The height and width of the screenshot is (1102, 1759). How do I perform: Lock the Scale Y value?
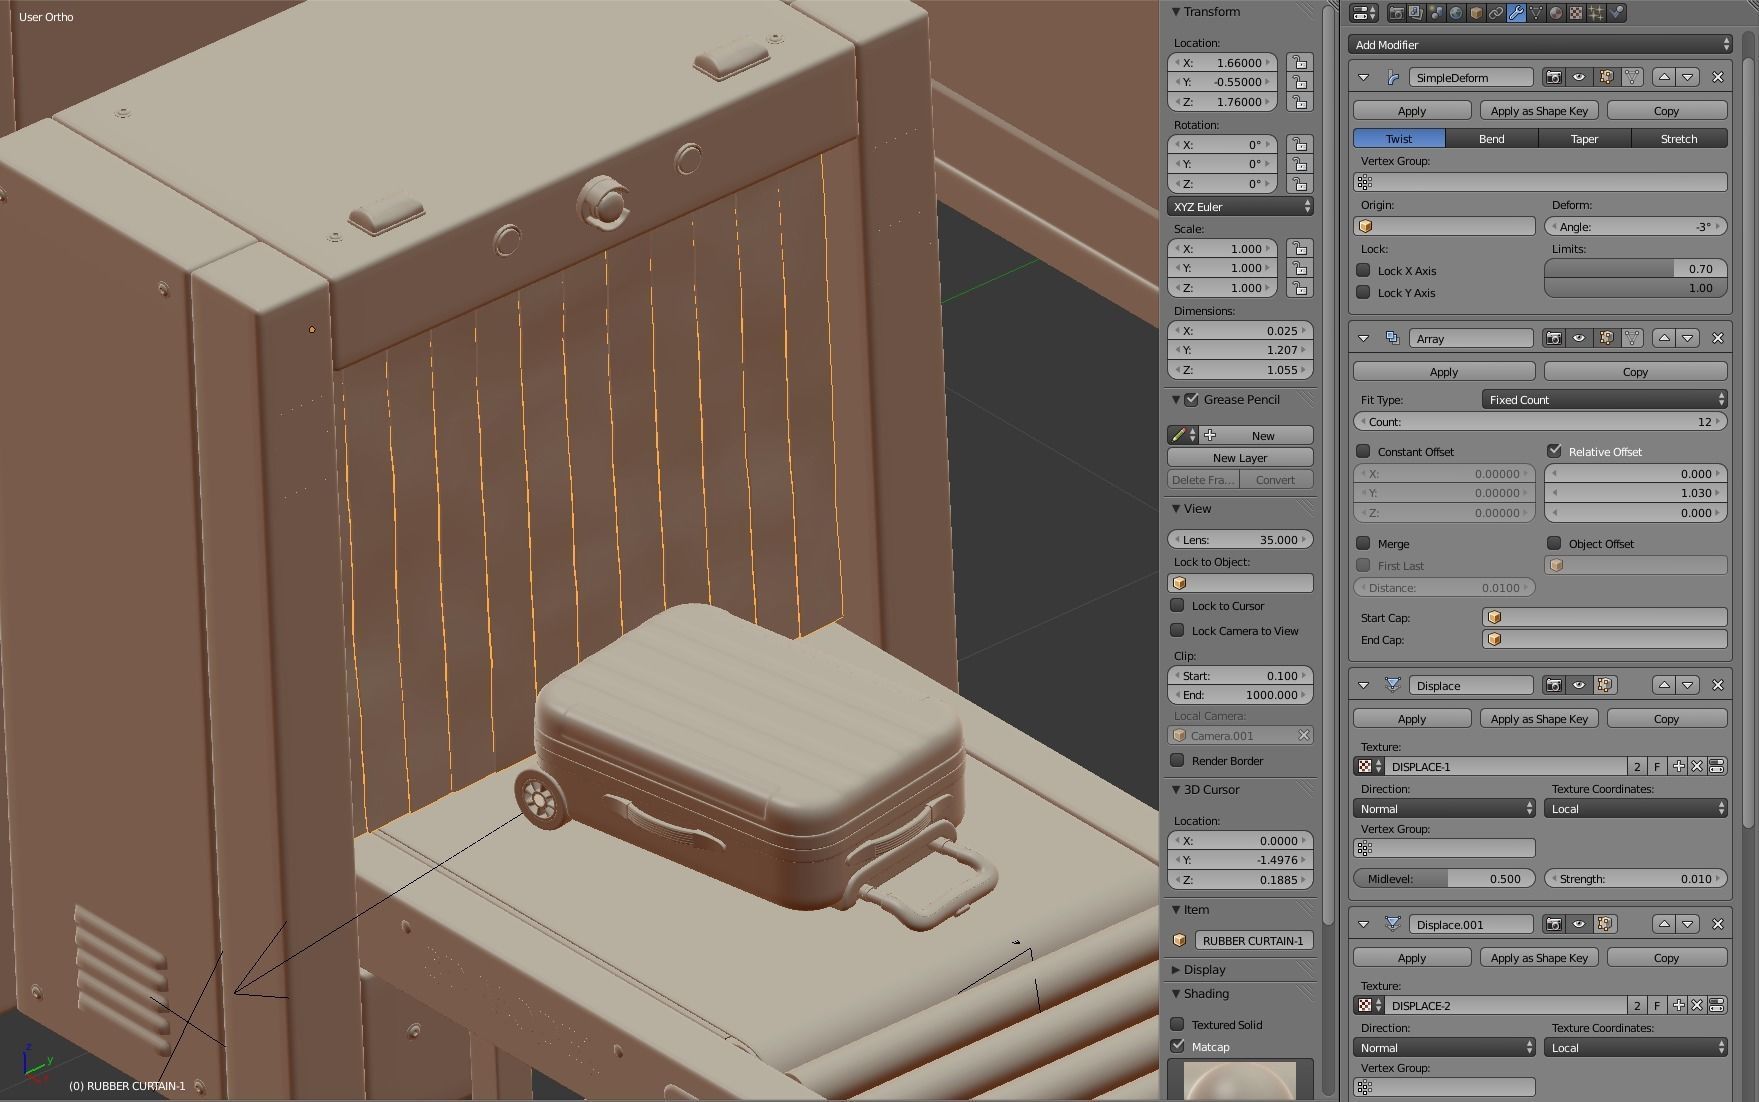tap(1299, 268)
